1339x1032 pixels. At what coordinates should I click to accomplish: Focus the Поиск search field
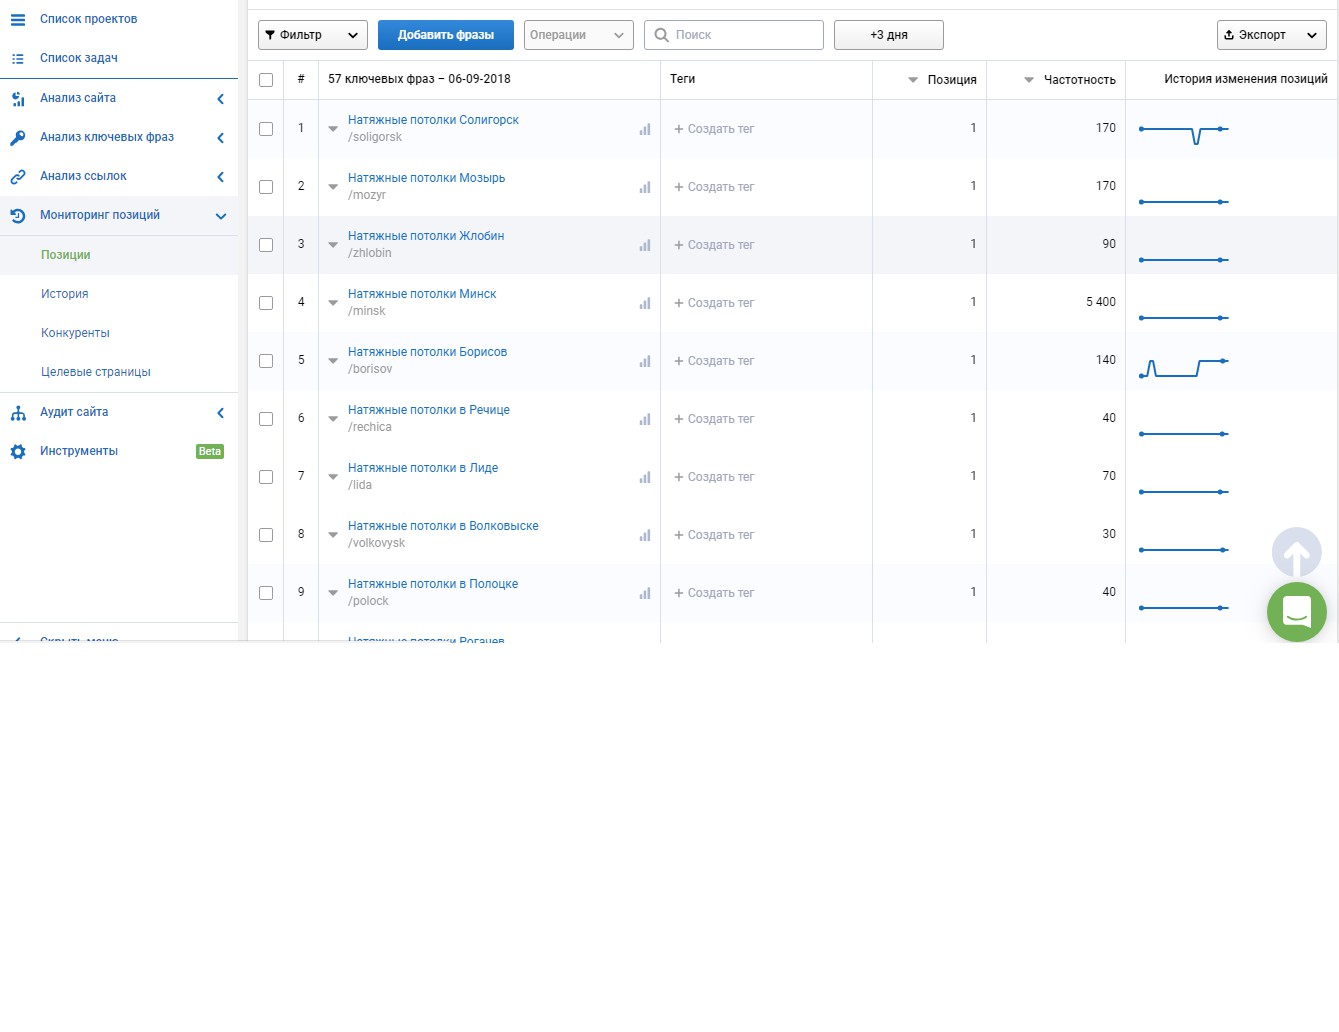(734, 35)
